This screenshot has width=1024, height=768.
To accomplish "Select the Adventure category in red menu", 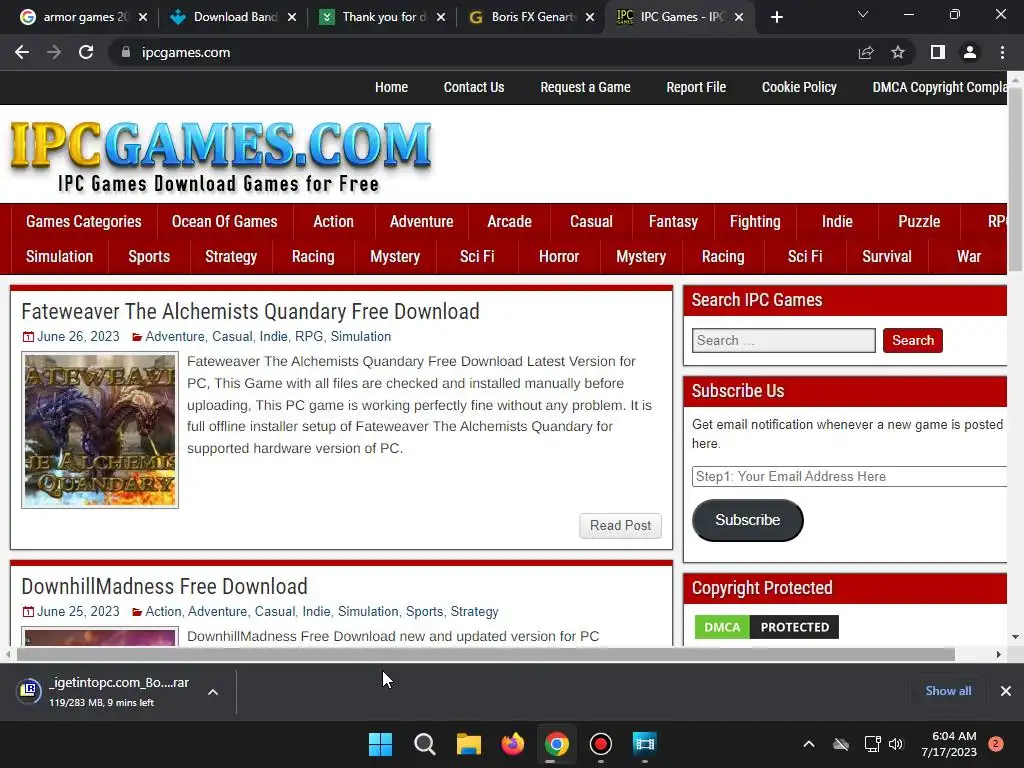I will click(x=421, y=221).
